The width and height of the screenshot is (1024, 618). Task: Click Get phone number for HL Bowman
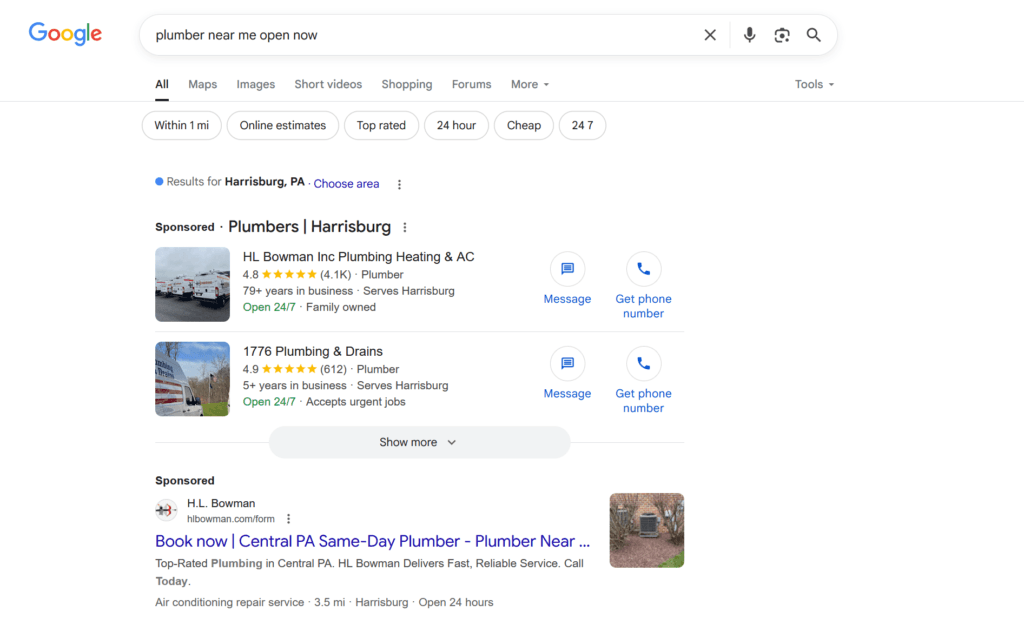click(x=643, y=306)
